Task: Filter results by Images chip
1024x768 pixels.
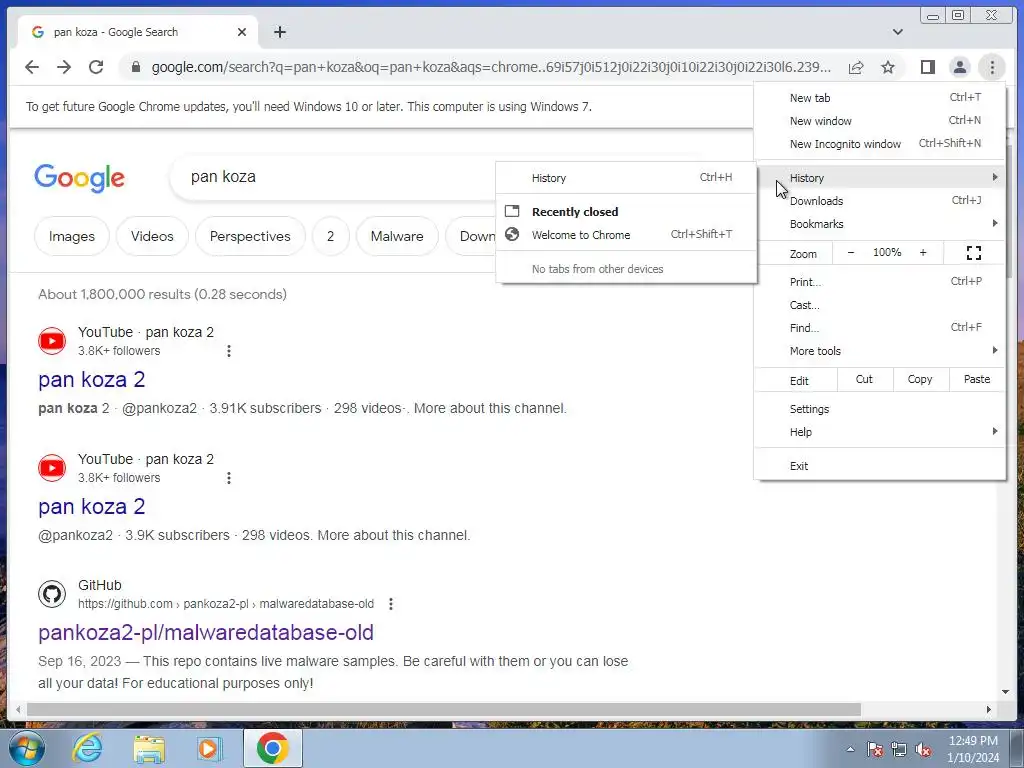Action: coord(72,236)
